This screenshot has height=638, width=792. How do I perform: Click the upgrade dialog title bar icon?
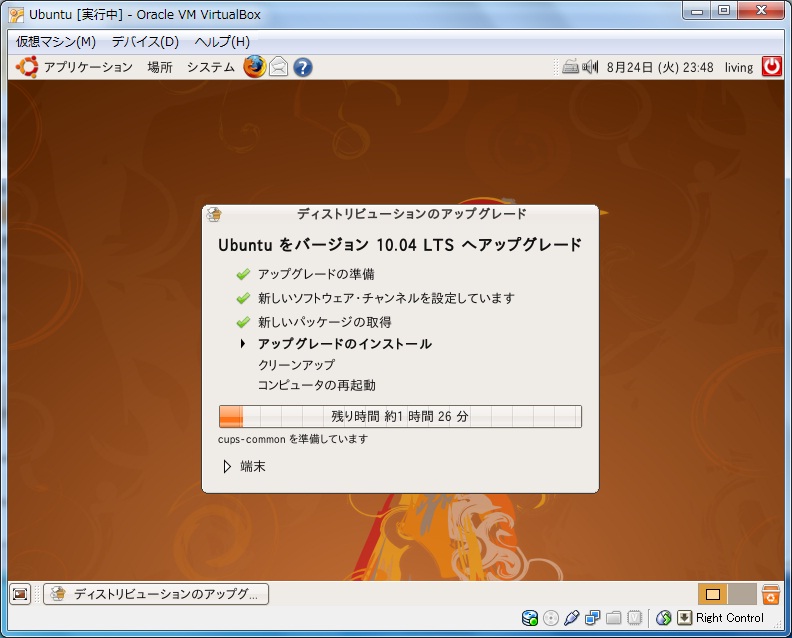click(214, 214)
